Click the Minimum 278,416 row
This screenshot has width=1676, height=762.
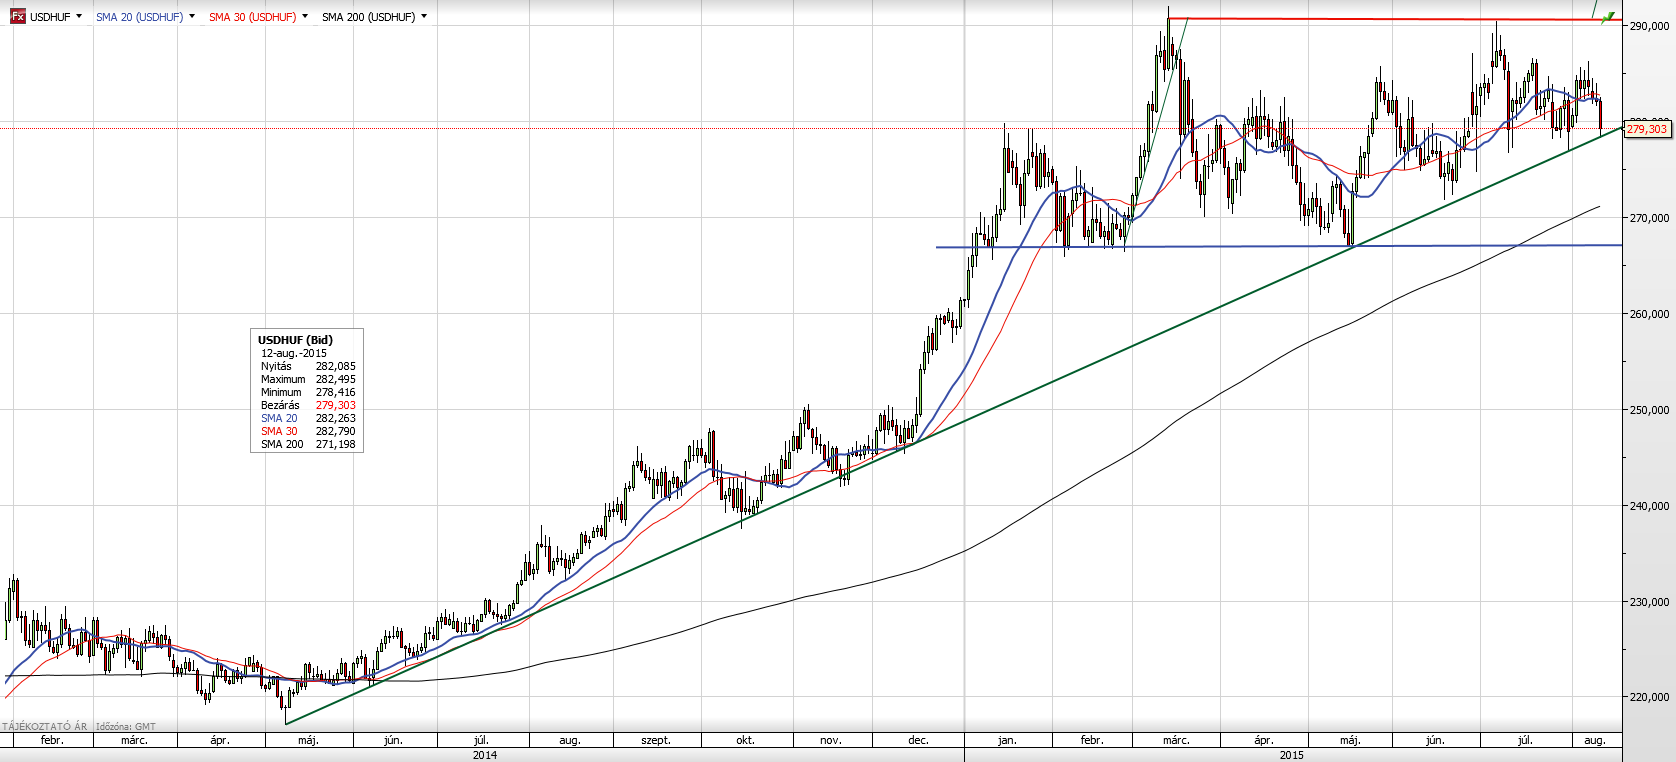[308, 392]
